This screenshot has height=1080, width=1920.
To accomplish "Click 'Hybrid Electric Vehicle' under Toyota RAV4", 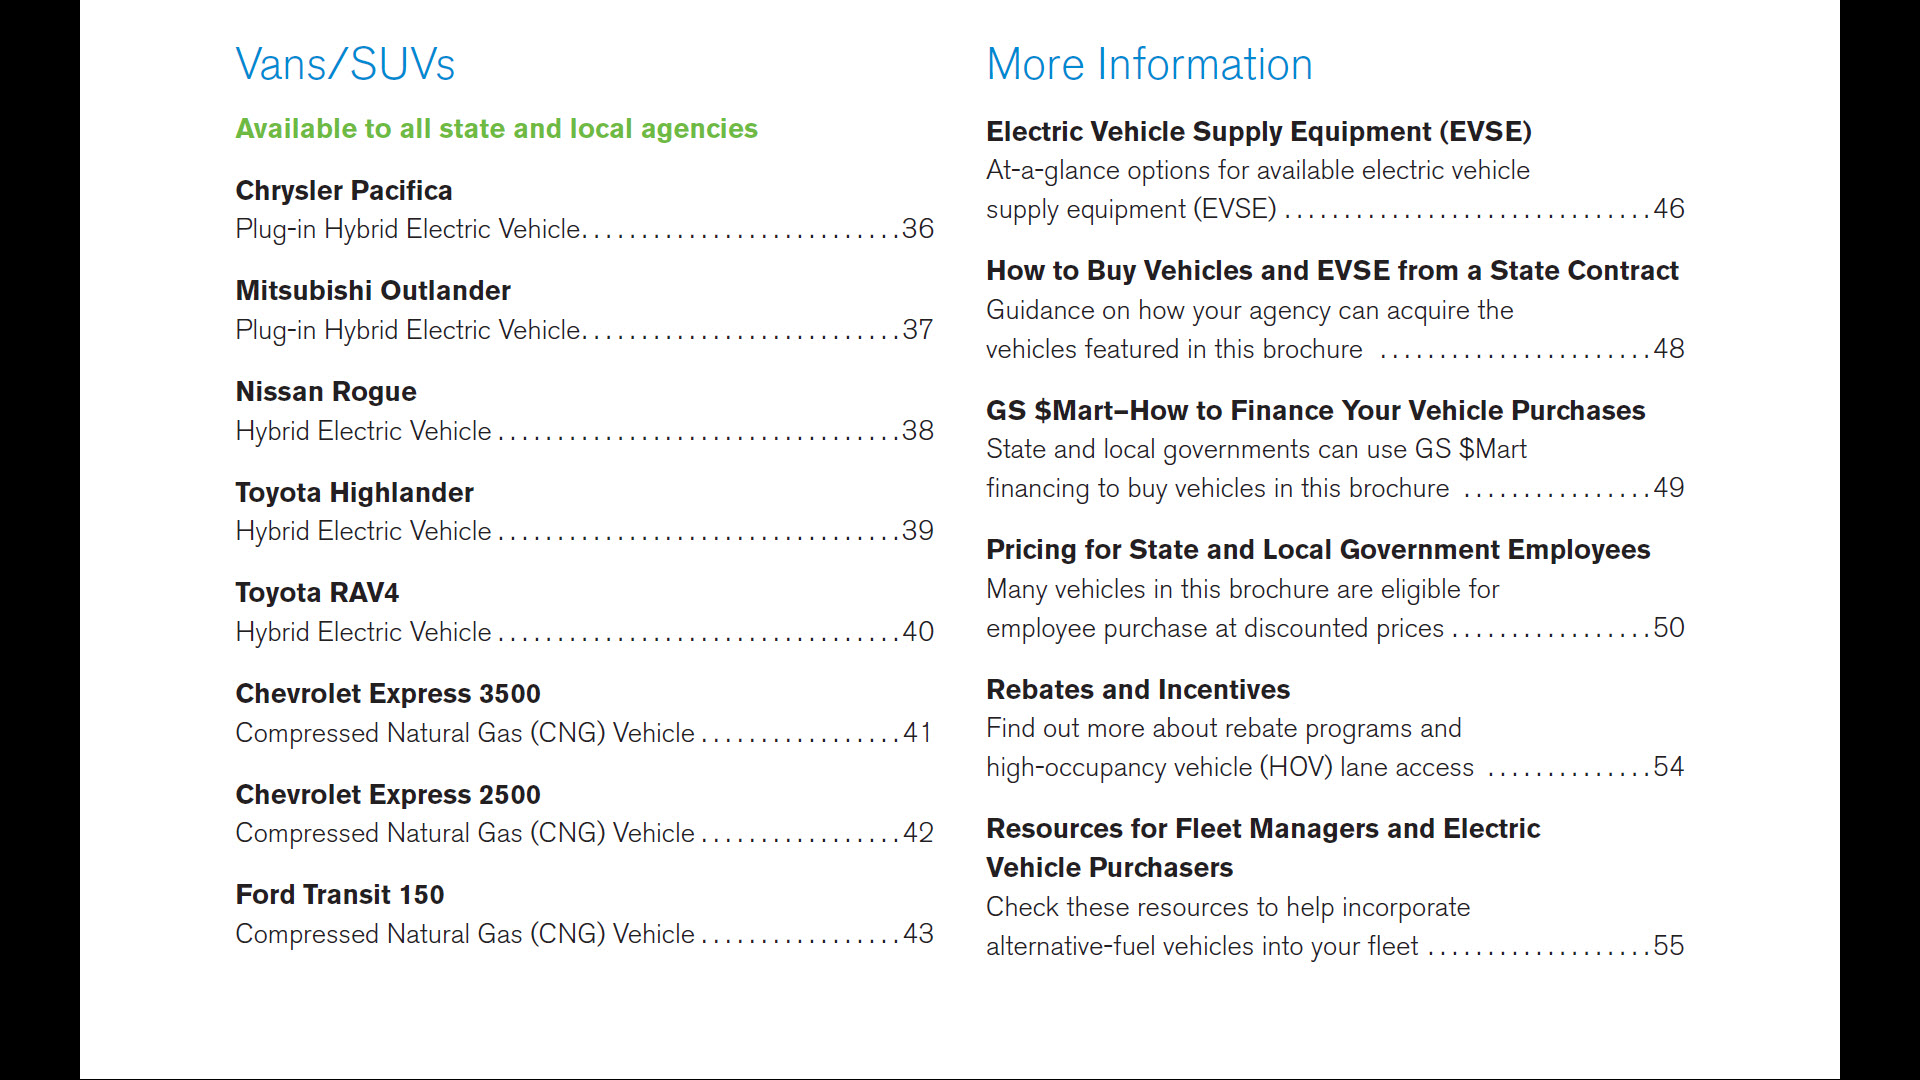I will (x=364, y=632).
